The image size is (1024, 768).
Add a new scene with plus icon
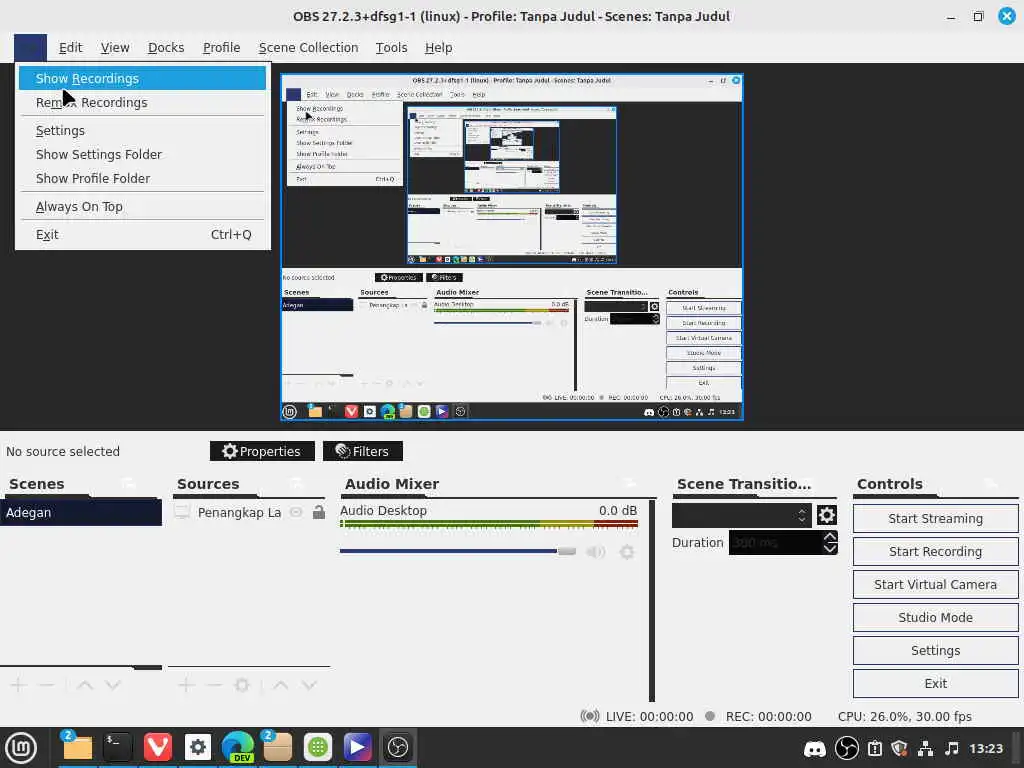tap(18, 684)
